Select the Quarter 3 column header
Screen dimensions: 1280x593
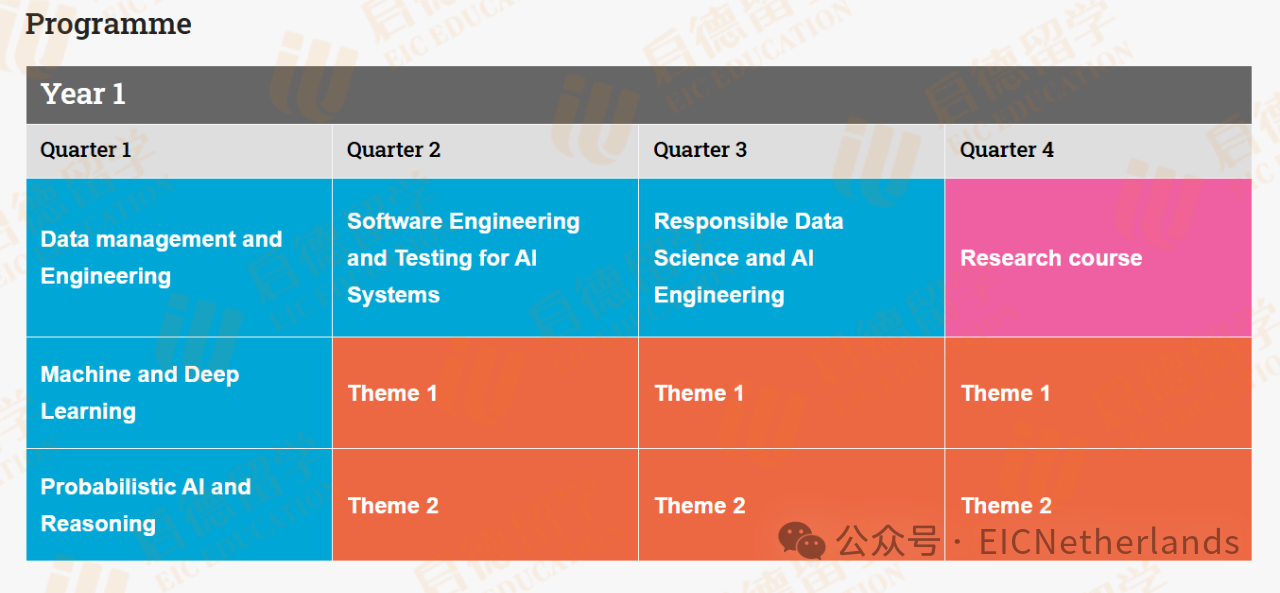click(791, 151)
